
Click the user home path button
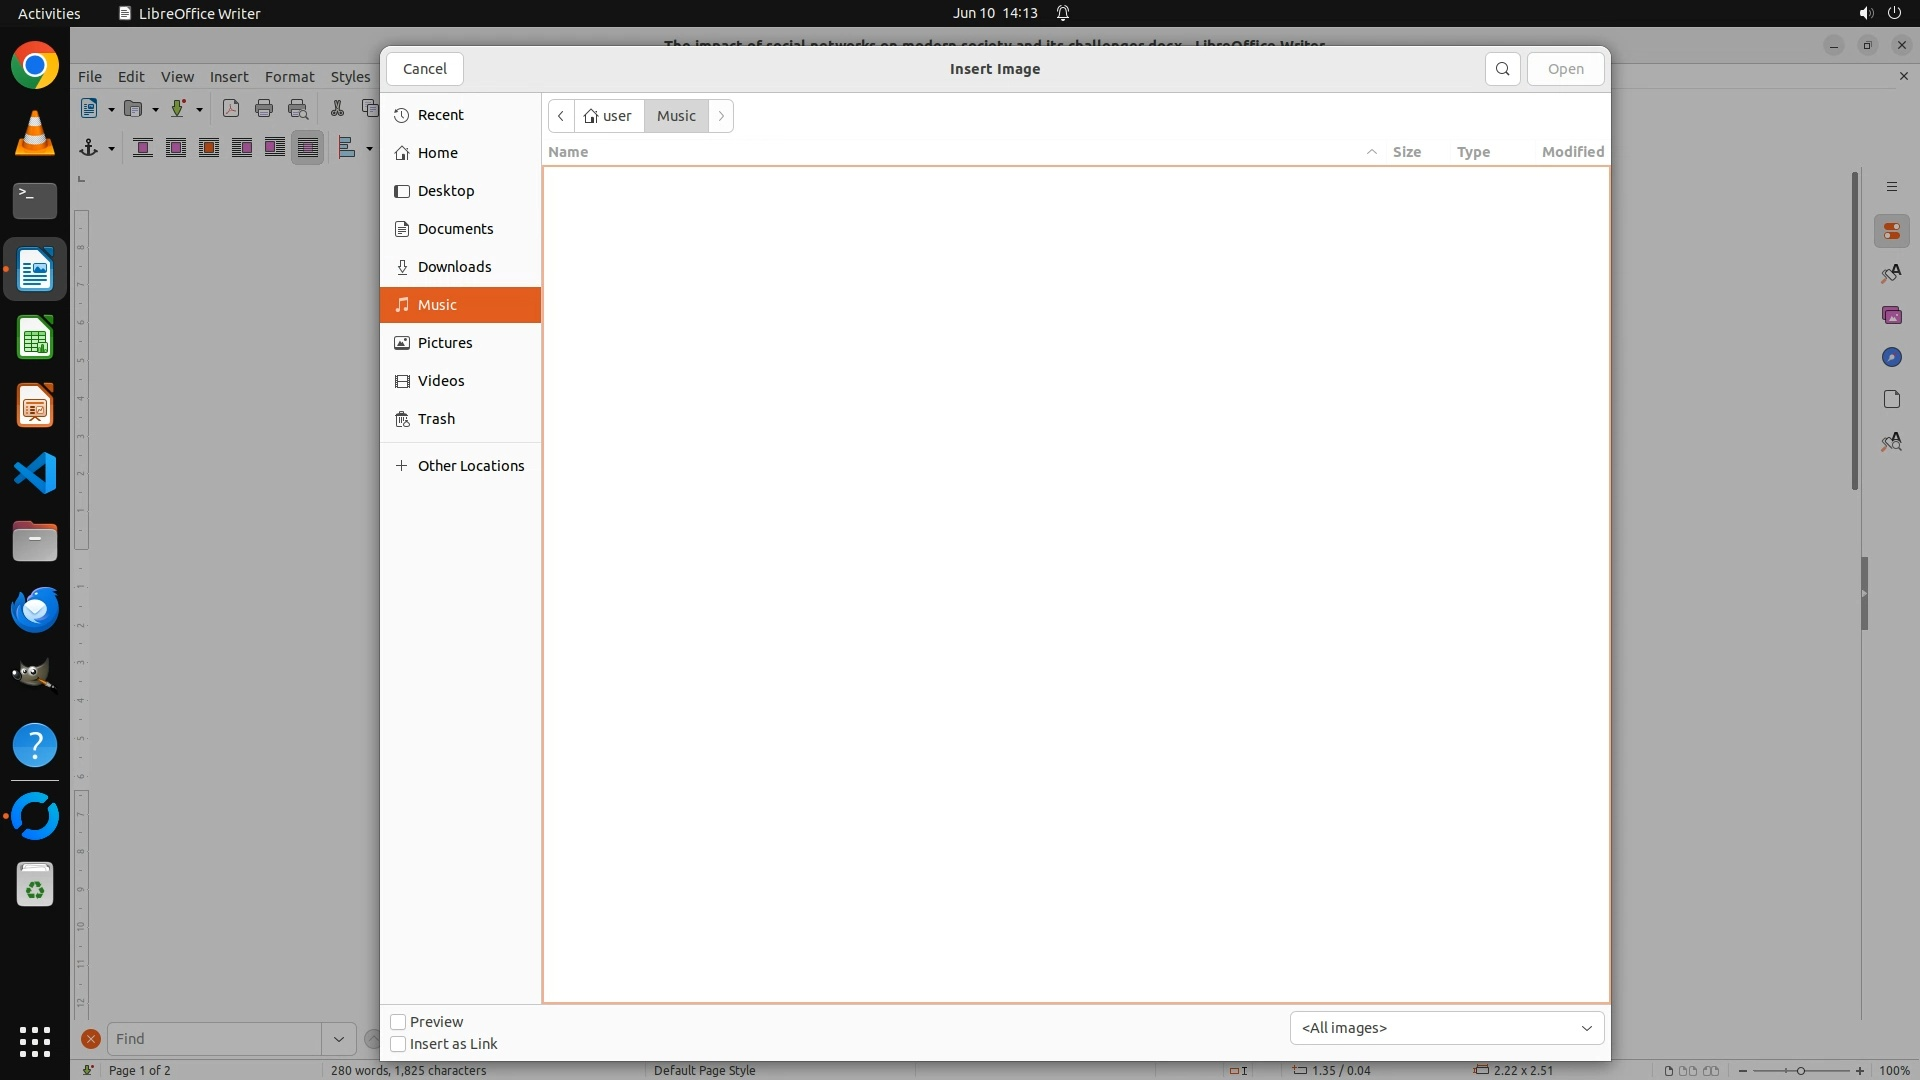tap(608, 116)
